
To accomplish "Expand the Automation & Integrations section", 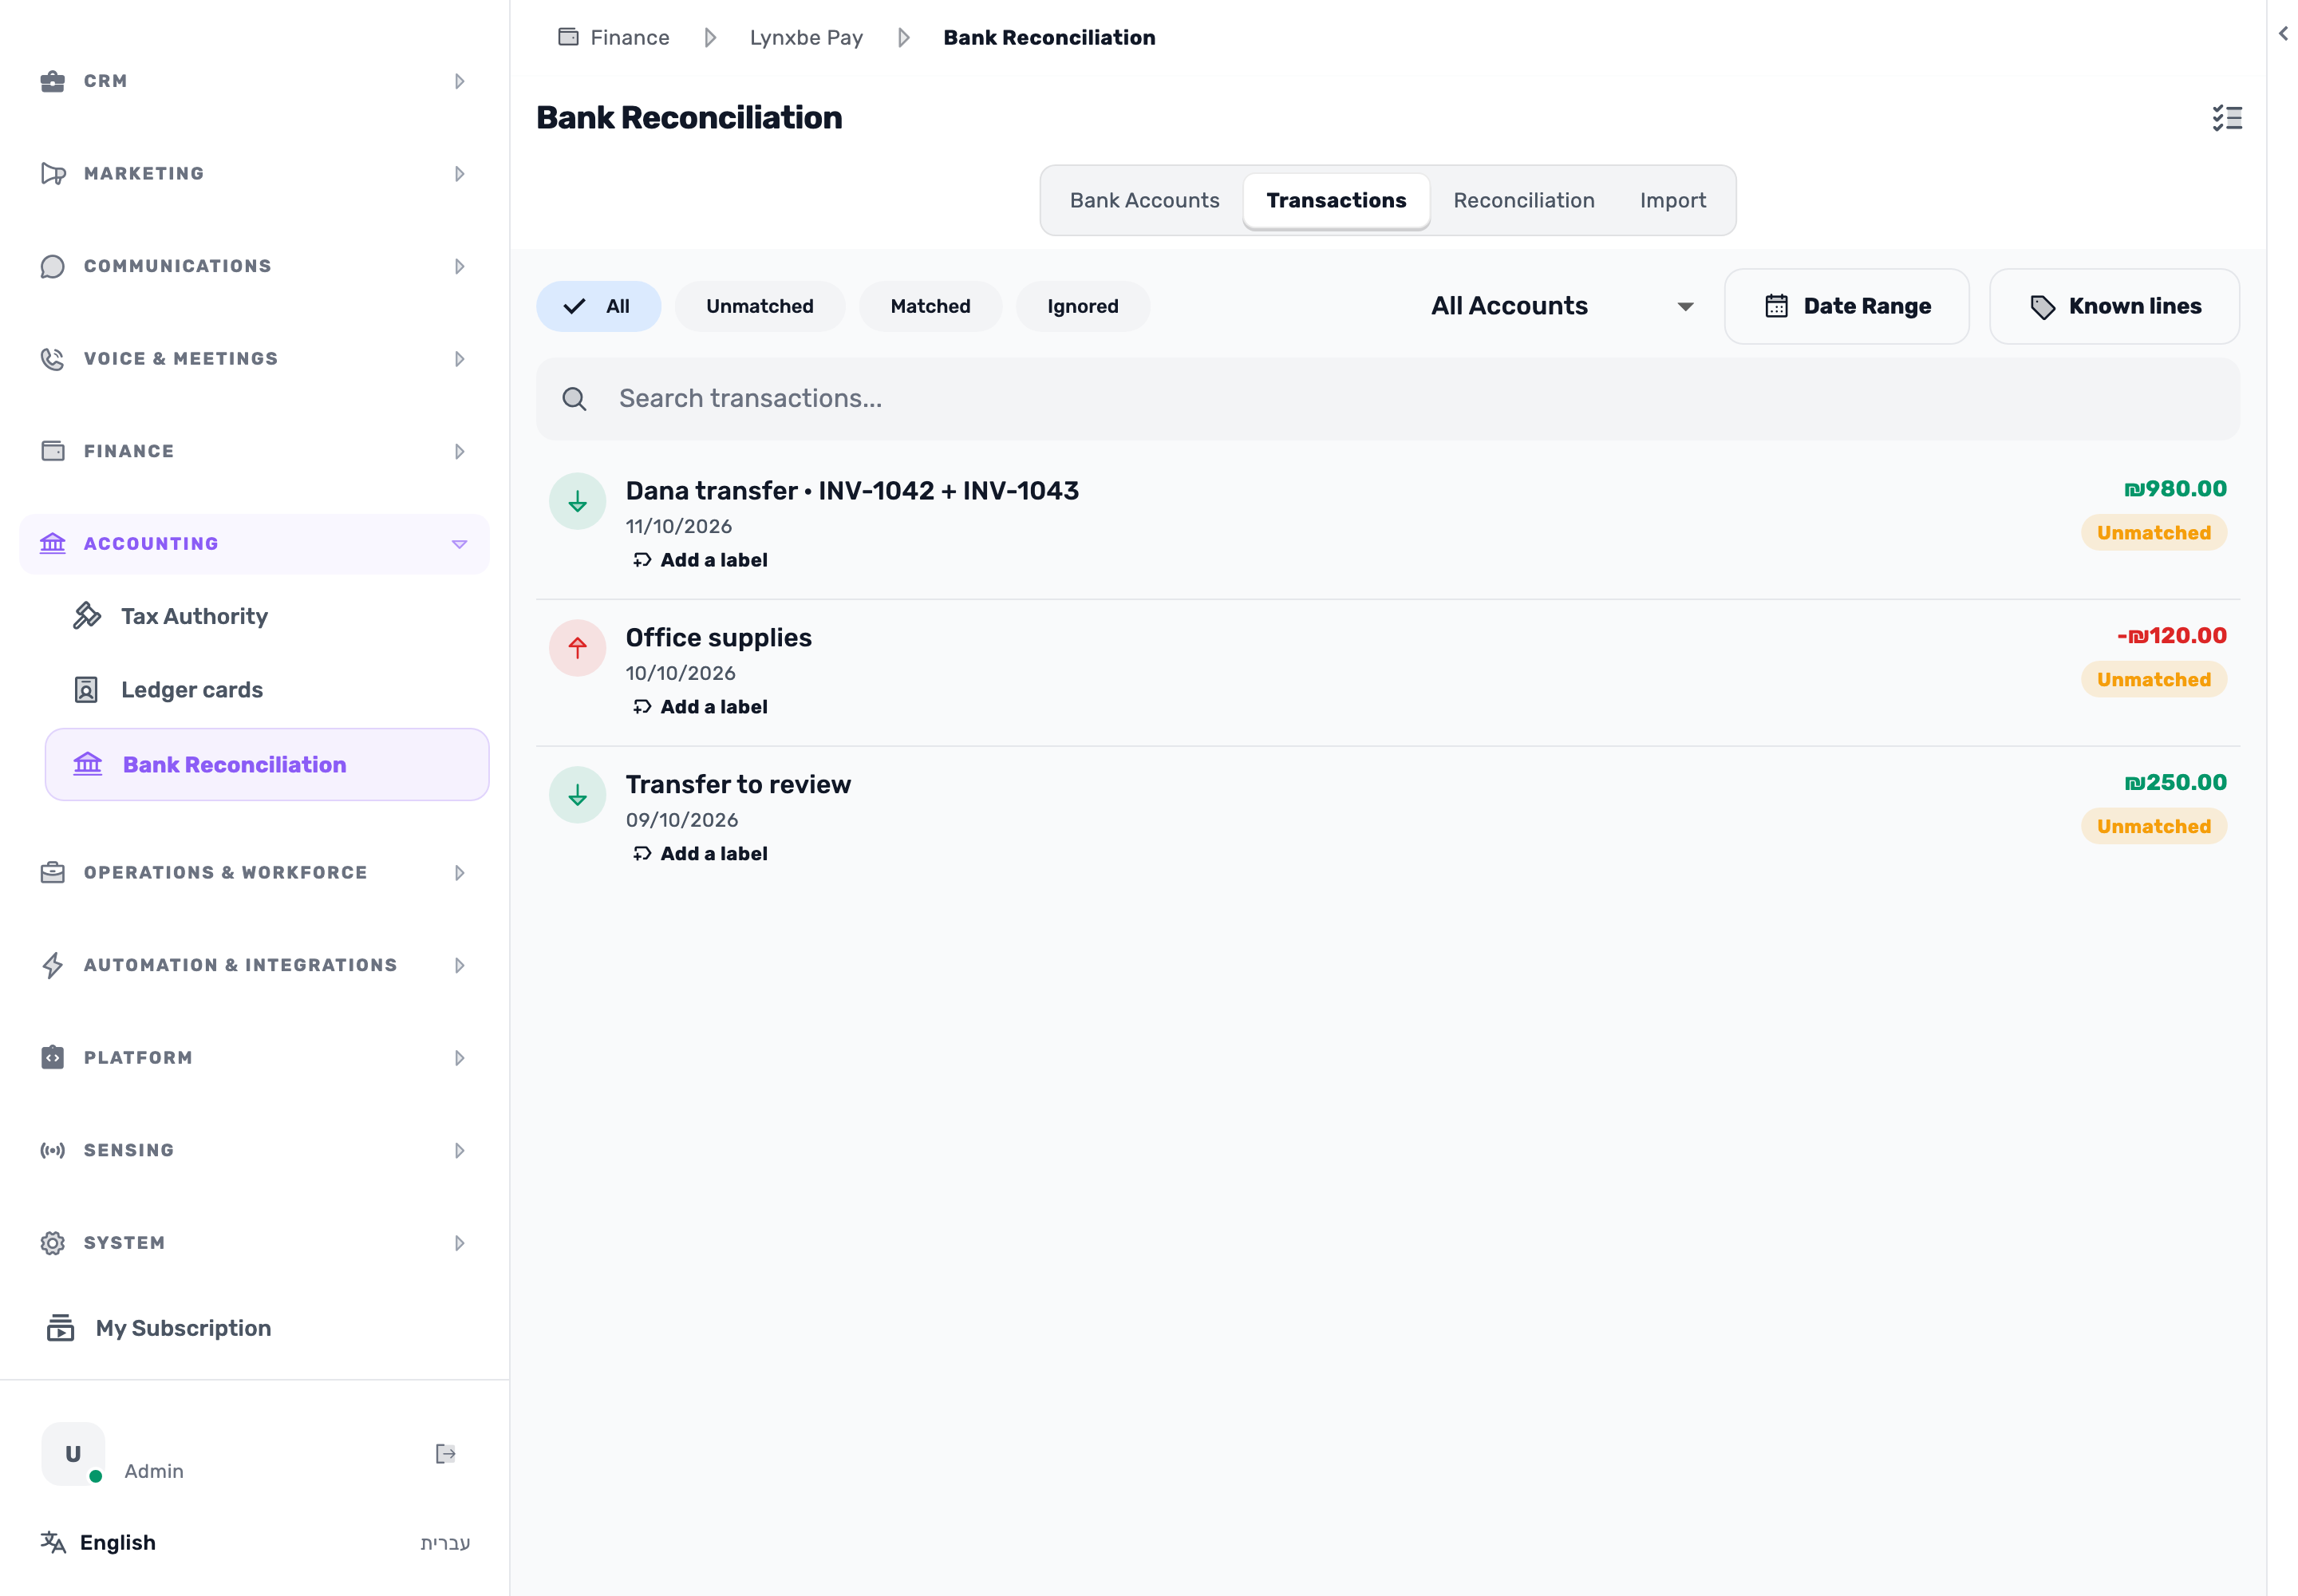I will 254,966.
